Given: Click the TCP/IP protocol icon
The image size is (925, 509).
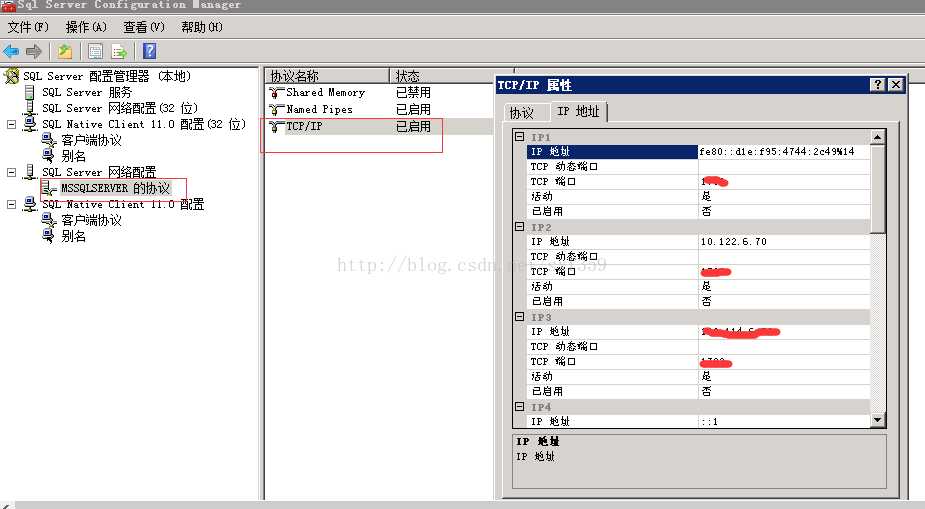Looking at the screenshot, I should [276, 126].
